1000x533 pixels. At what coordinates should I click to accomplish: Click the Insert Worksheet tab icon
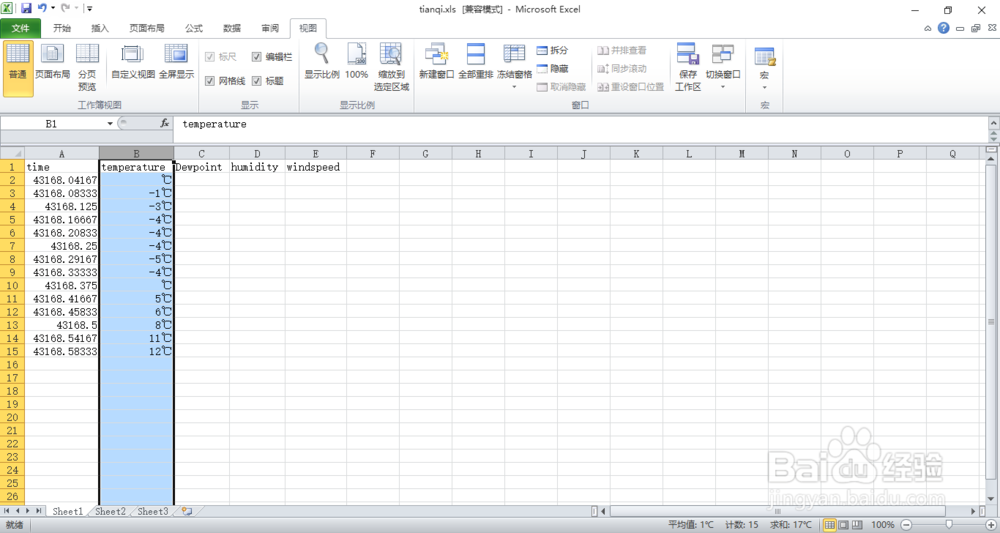tap(187, 511)
